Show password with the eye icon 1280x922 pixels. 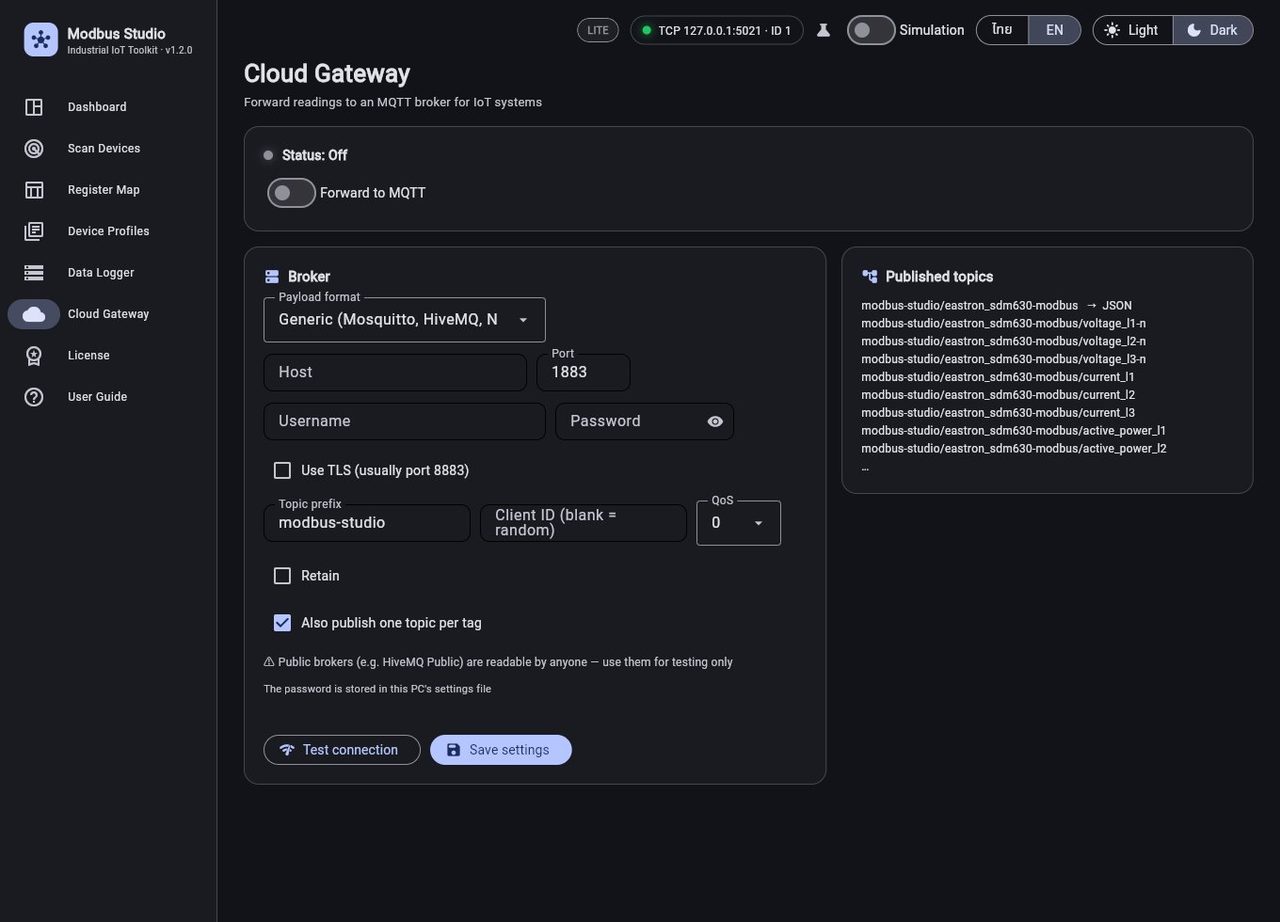(x=715, y=421)
